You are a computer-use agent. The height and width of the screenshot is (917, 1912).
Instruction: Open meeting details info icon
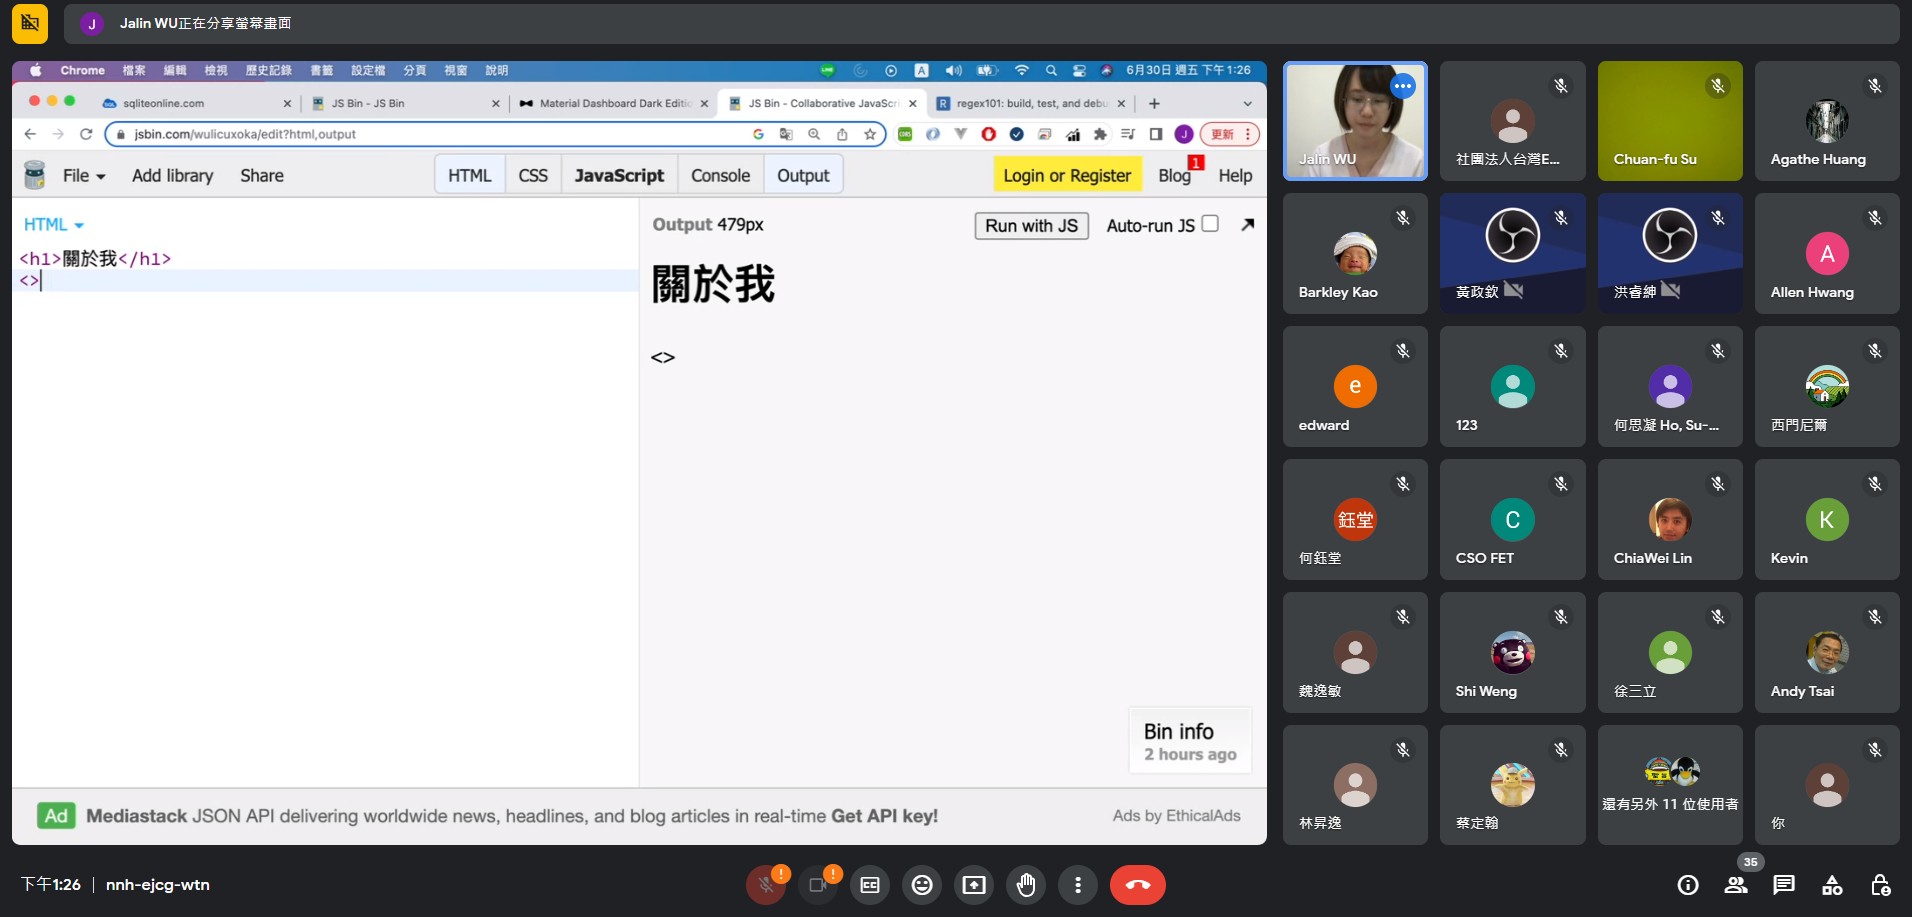click(x=1688, y=885)
